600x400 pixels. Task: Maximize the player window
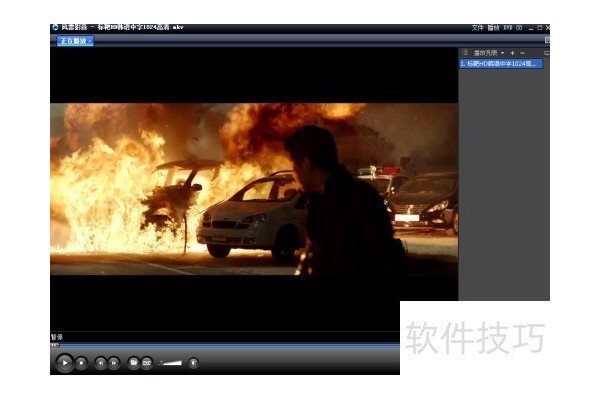pos(540,28)
